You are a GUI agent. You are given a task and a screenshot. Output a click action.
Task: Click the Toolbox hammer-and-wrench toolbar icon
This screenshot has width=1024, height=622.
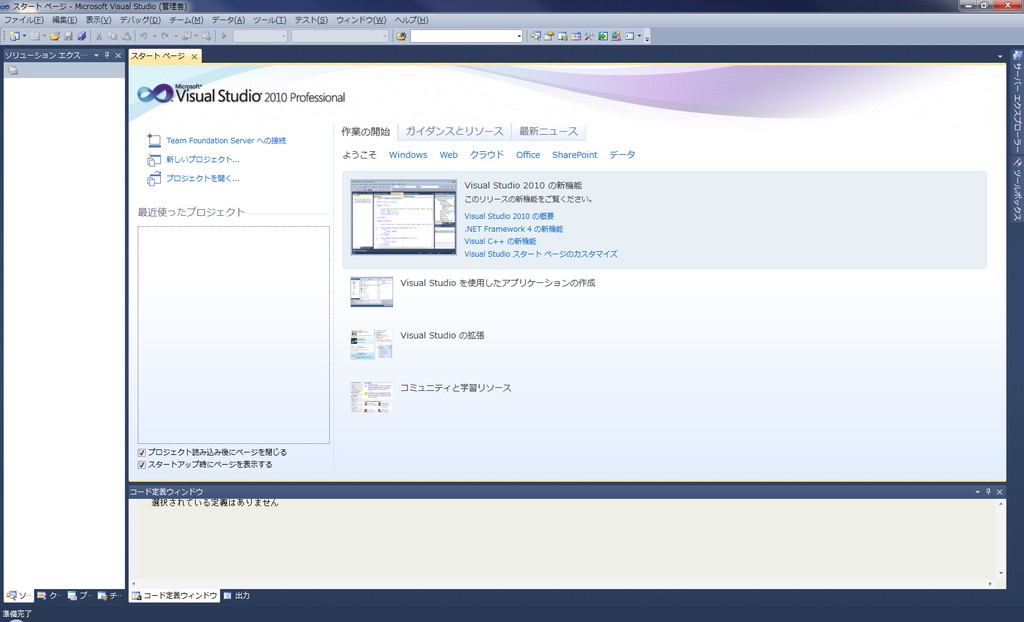click(x=589, y=36)
